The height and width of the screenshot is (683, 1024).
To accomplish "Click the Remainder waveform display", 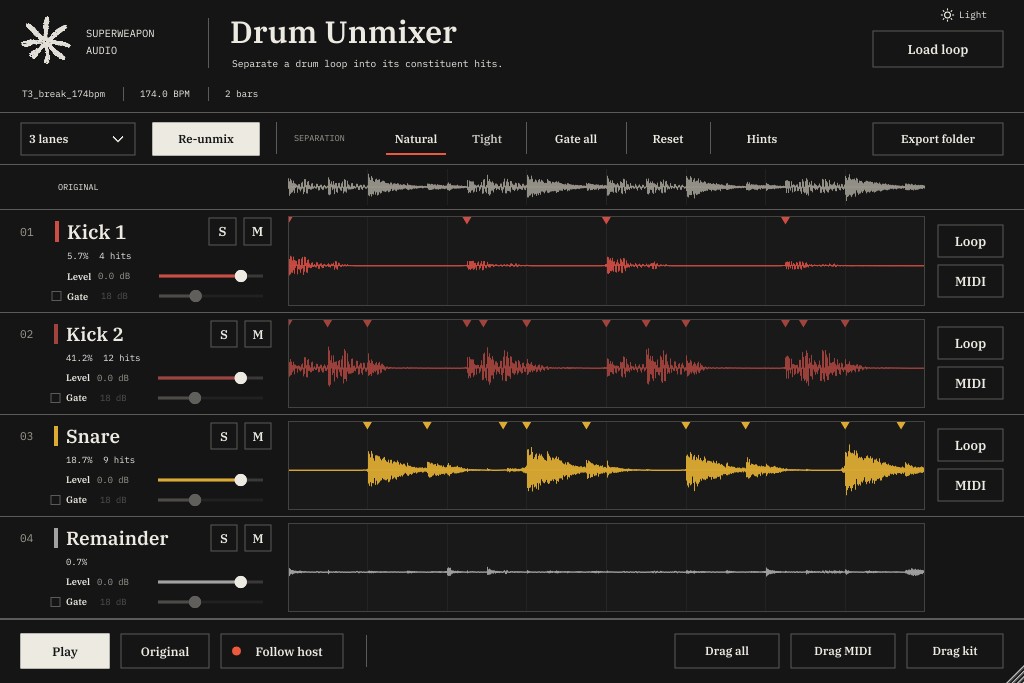I will (606, 567).
